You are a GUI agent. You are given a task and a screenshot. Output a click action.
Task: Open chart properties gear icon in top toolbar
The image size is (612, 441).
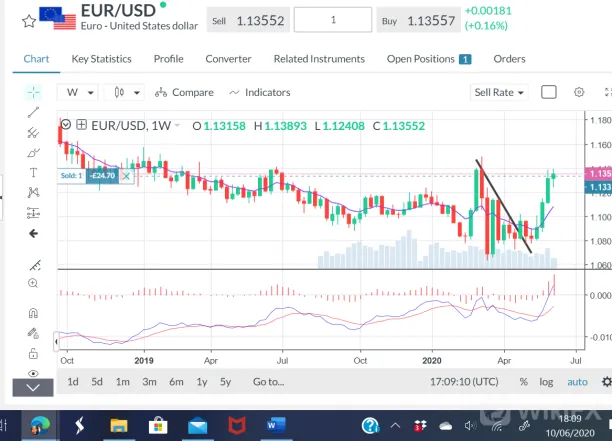579,92
